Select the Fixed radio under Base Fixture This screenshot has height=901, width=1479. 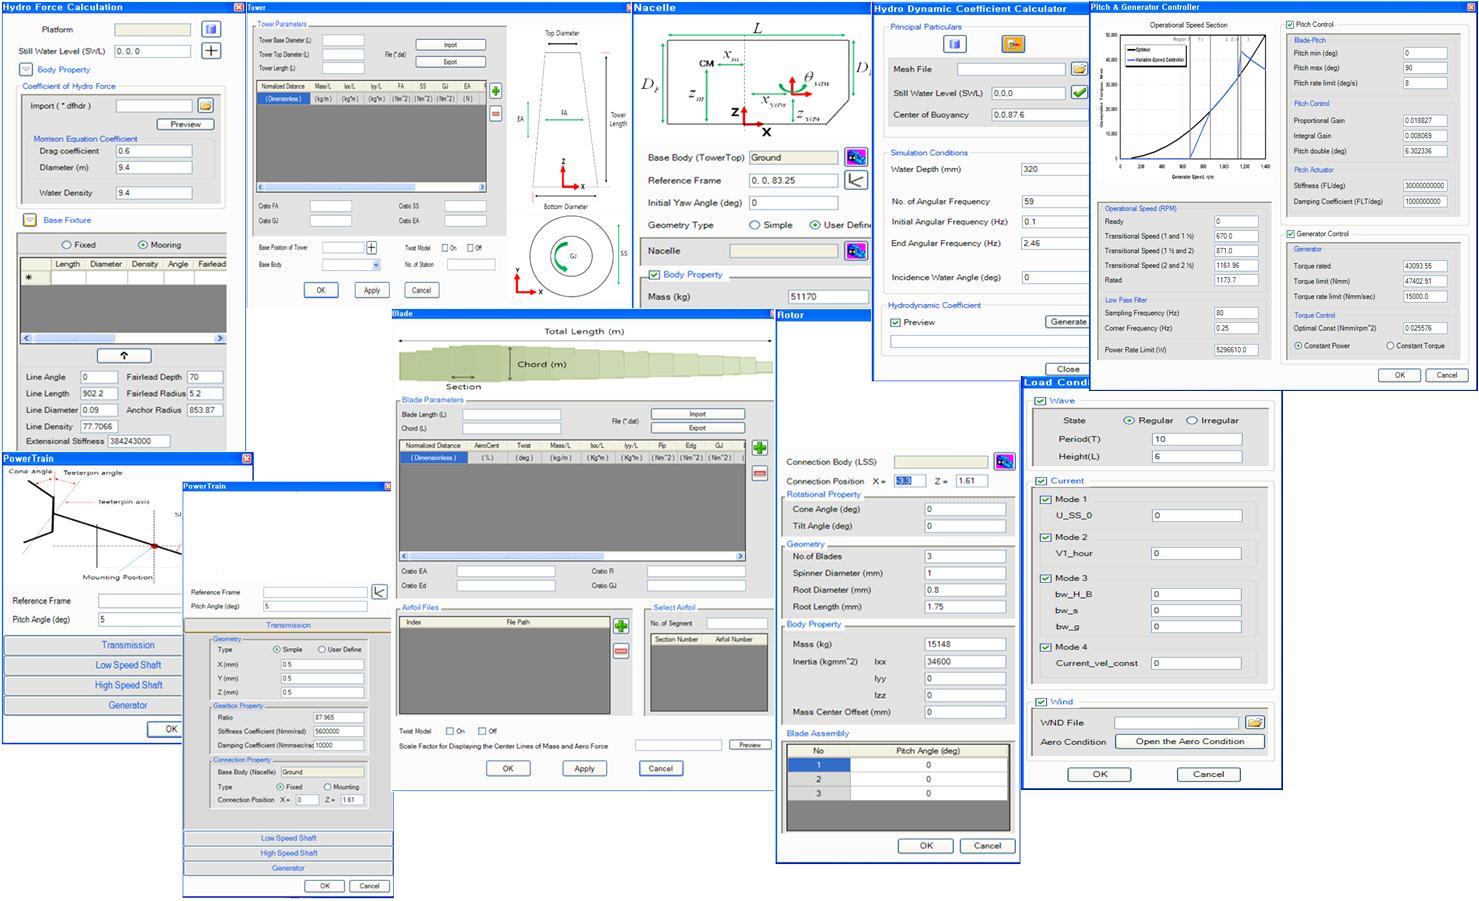tap(66, 245)
